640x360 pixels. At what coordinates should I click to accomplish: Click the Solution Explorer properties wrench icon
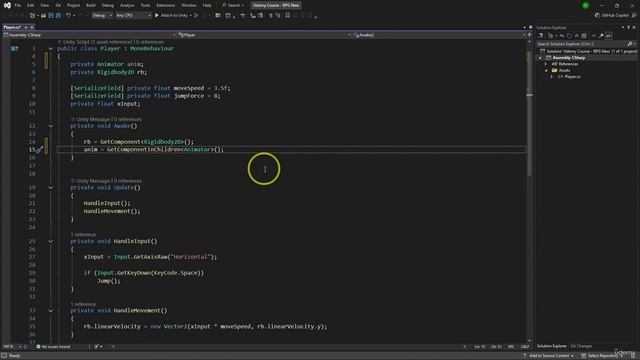tap(601, 36)
